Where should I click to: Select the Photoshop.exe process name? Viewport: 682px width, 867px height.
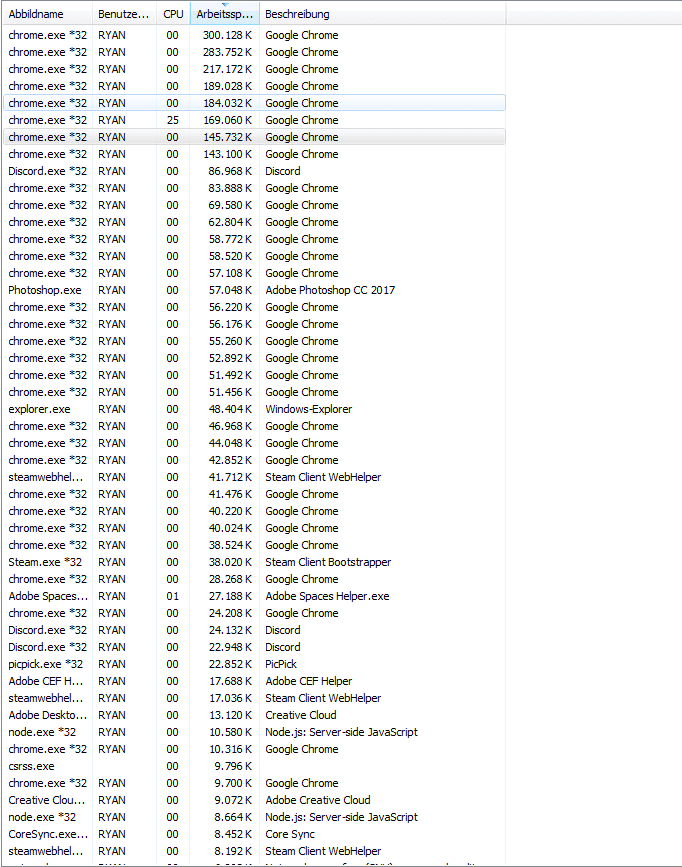[x=45, y=290]
